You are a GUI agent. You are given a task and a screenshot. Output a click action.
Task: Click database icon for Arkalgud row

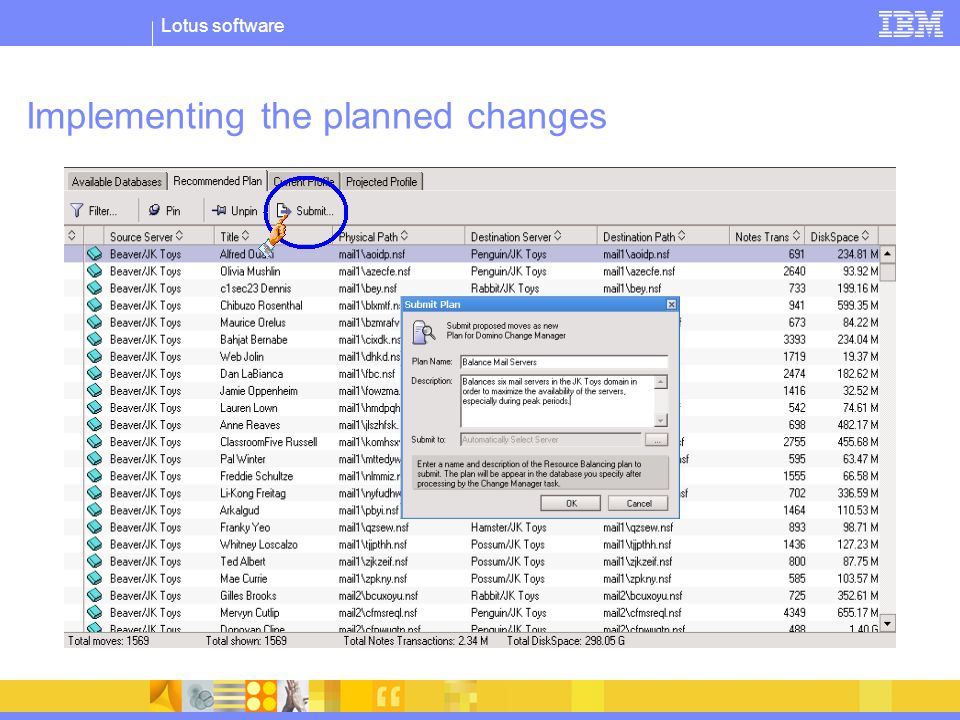(x=94, y=510)
